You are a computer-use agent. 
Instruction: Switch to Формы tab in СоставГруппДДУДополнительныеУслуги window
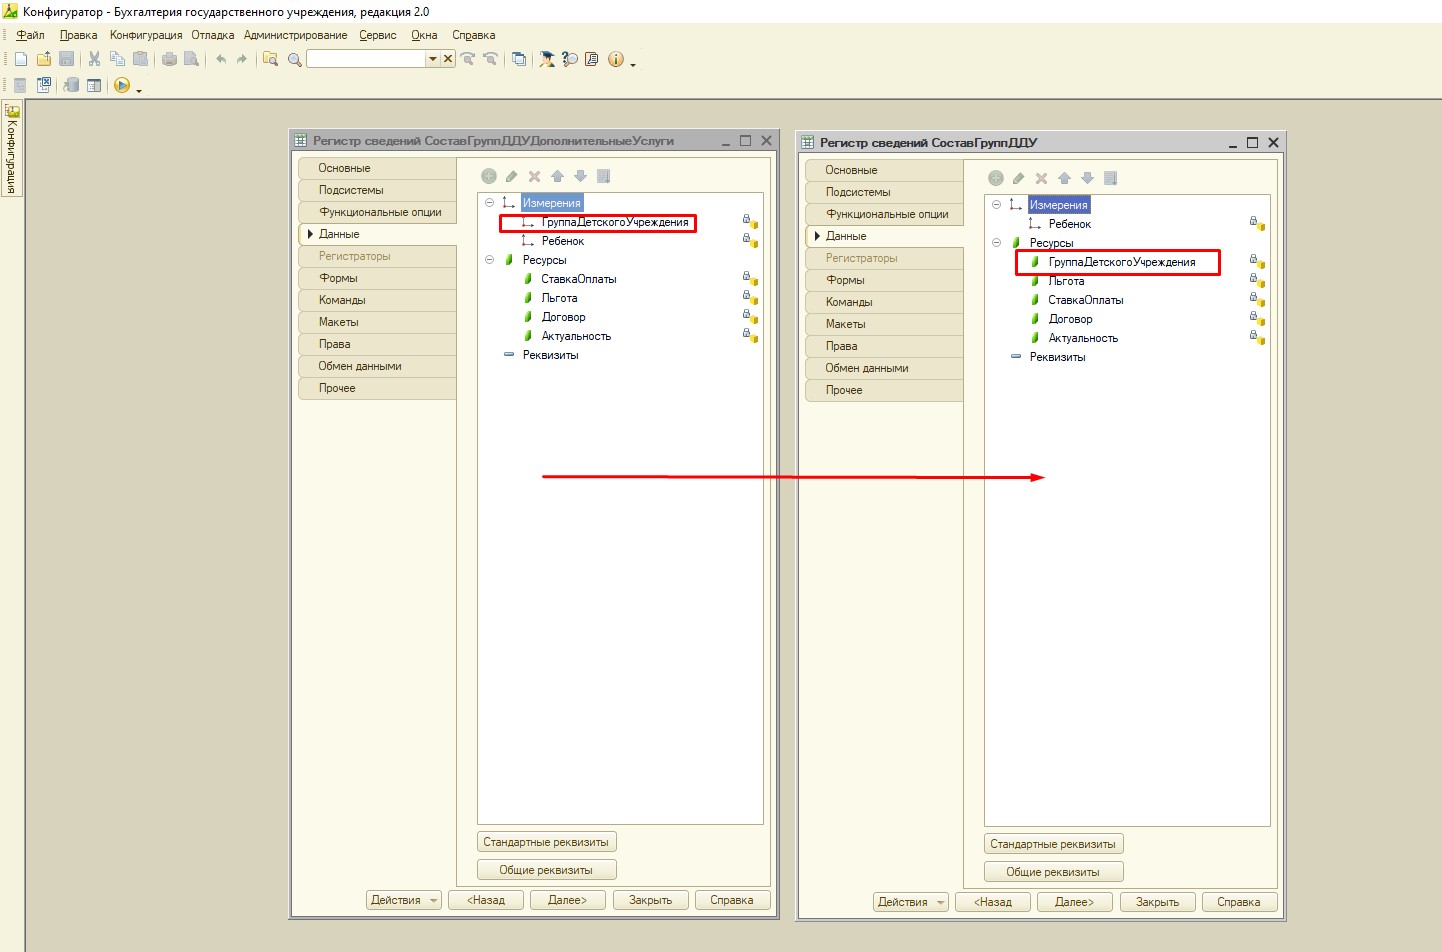(x=338, y=278)
